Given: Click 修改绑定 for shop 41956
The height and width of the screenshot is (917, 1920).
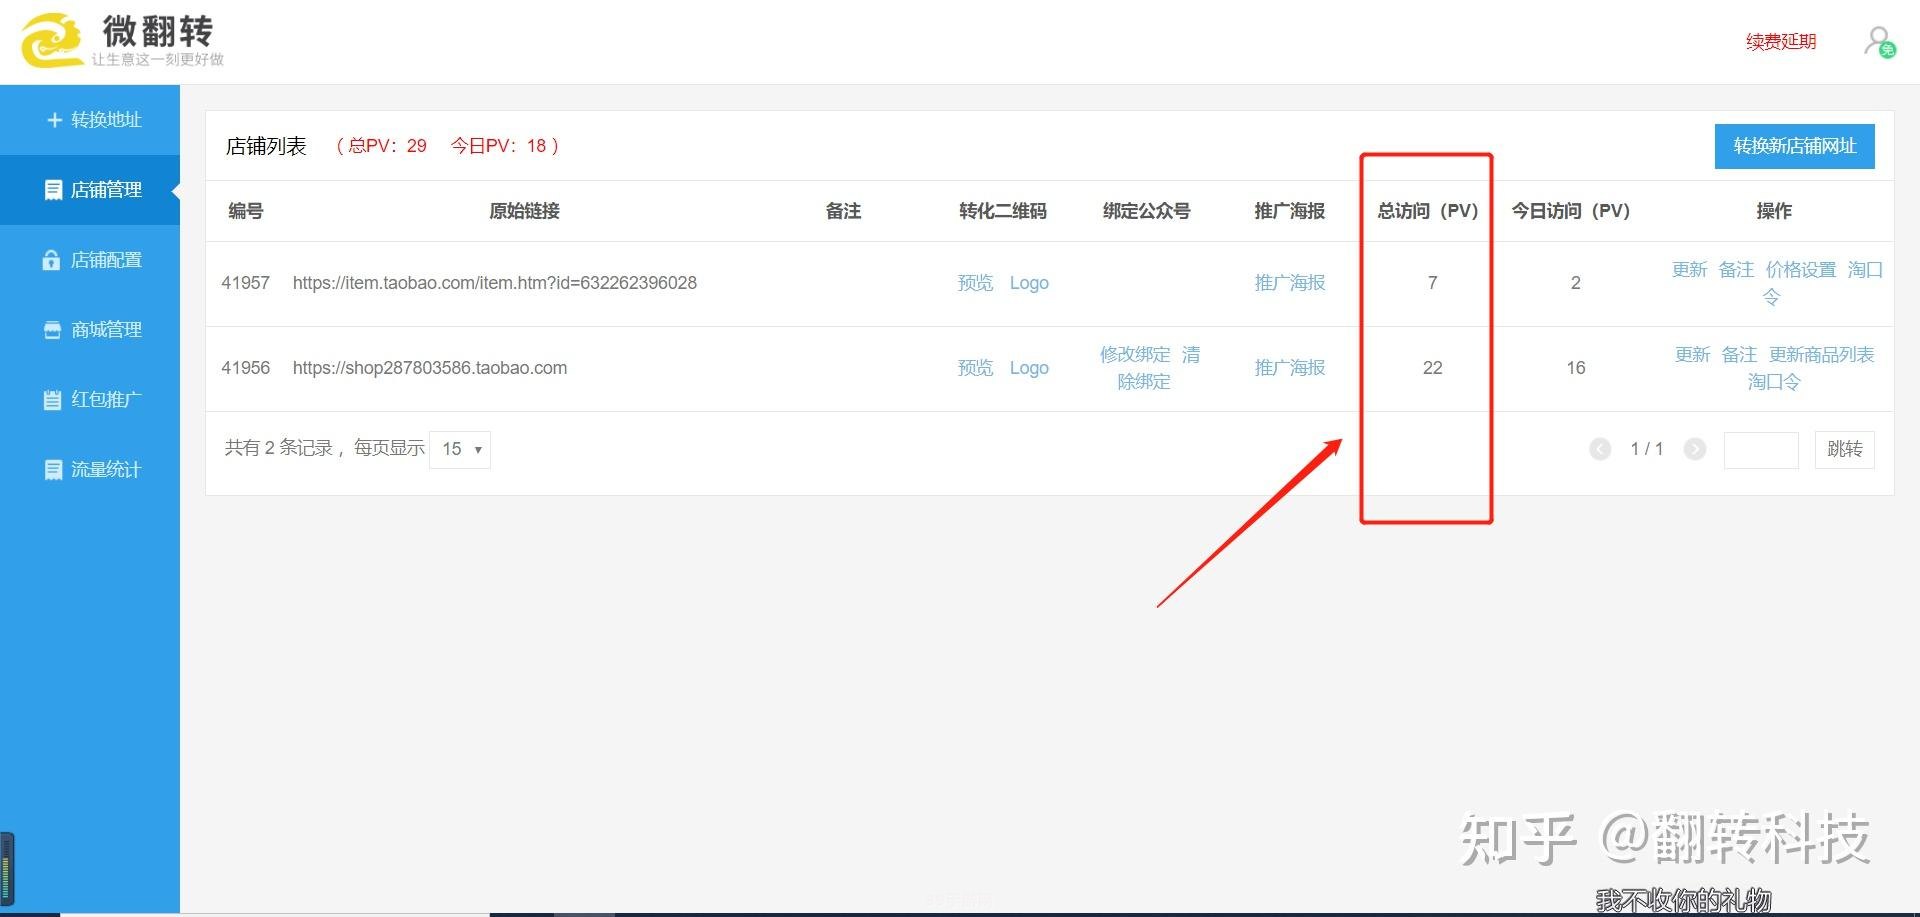Looking at the screenshot, I should (x=1135, y=355).
